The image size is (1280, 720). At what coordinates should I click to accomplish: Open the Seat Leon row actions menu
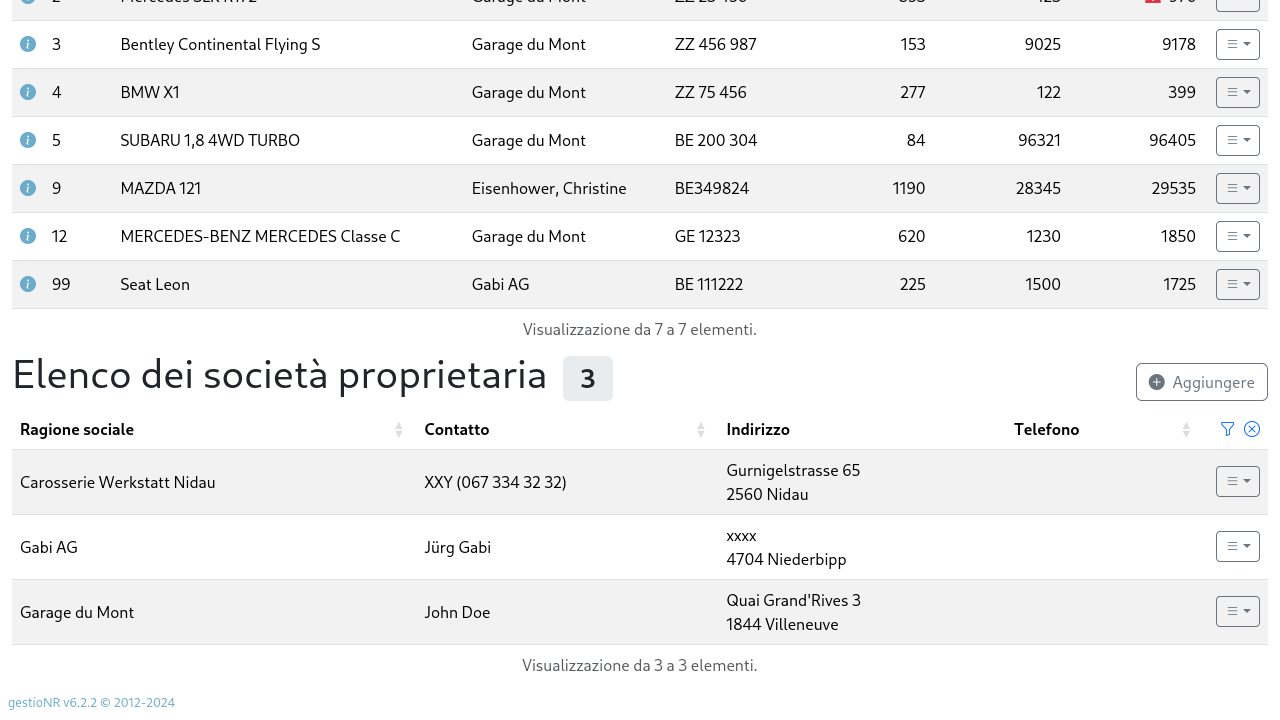point(1238,284)
